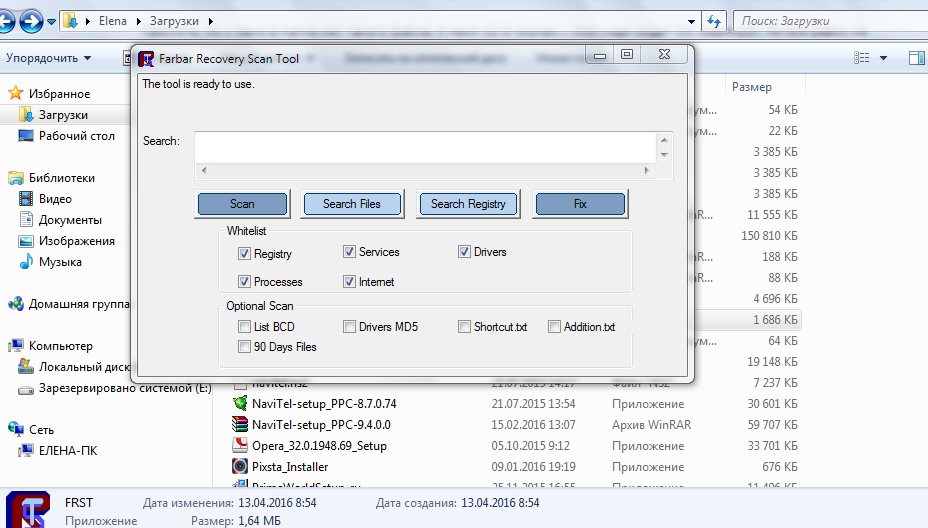Screen dimensions: 928x528
Task: Select the NaviTel-setup_PPC-9.4.0.0 WinRAR archive icon
Action: (x=240, y=424)
